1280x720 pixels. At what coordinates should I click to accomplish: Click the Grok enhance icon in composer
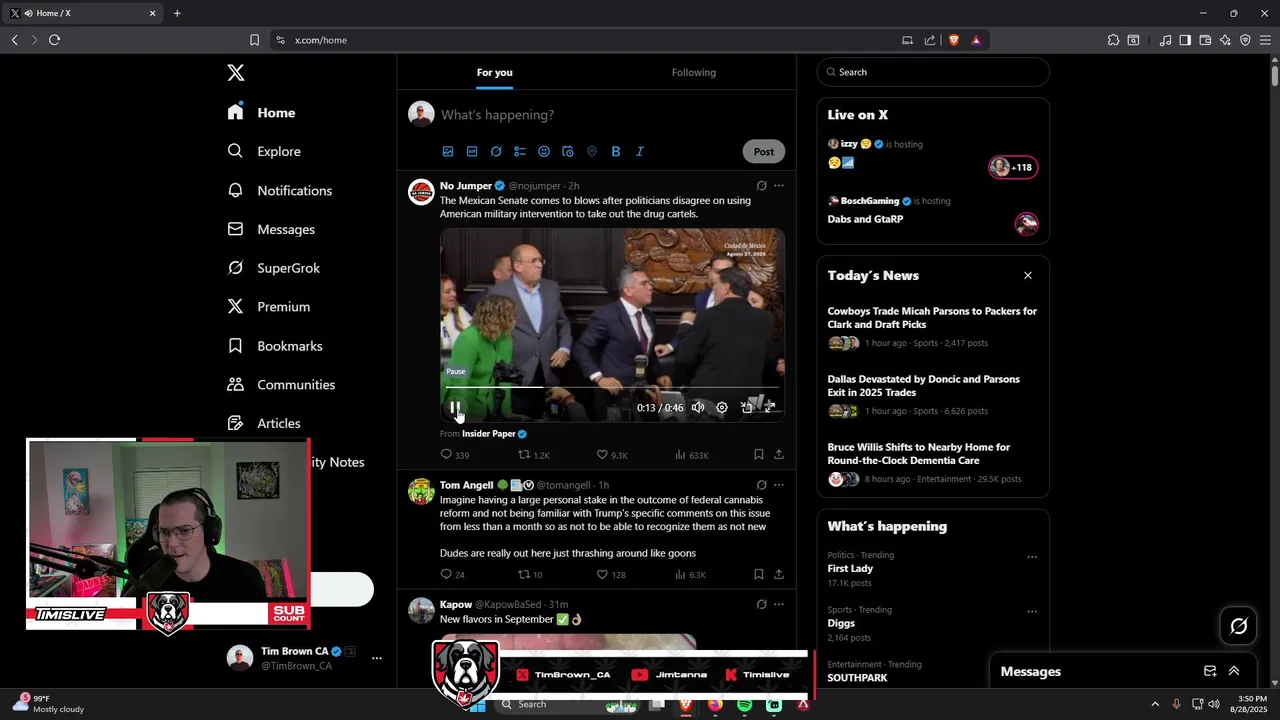coord(496,151)
